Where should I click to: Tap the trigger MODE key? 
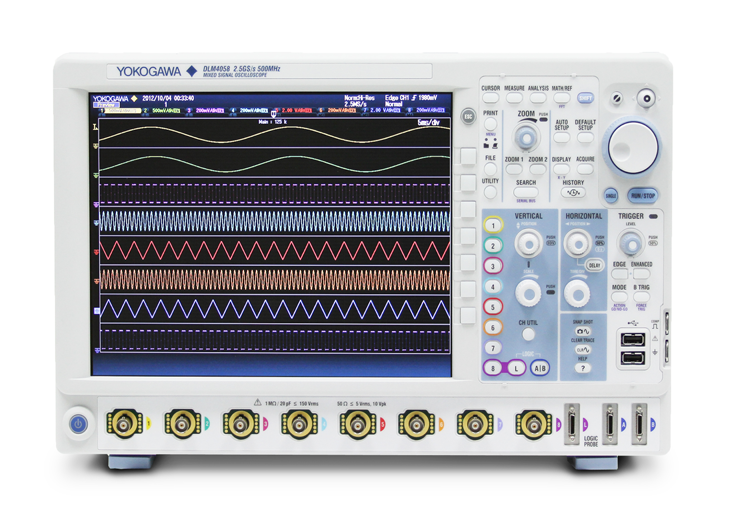pos(619,297)
